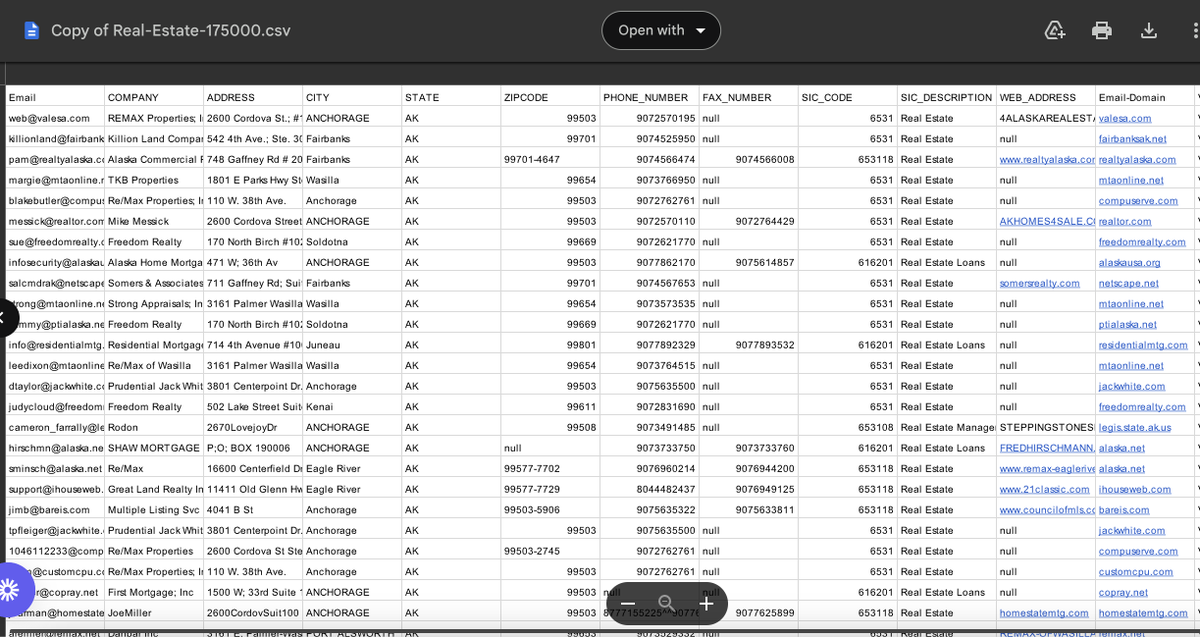Viewport: 1200px width, 637px height.
Task: Open the purple floating widget button
Action: (10, 588)
